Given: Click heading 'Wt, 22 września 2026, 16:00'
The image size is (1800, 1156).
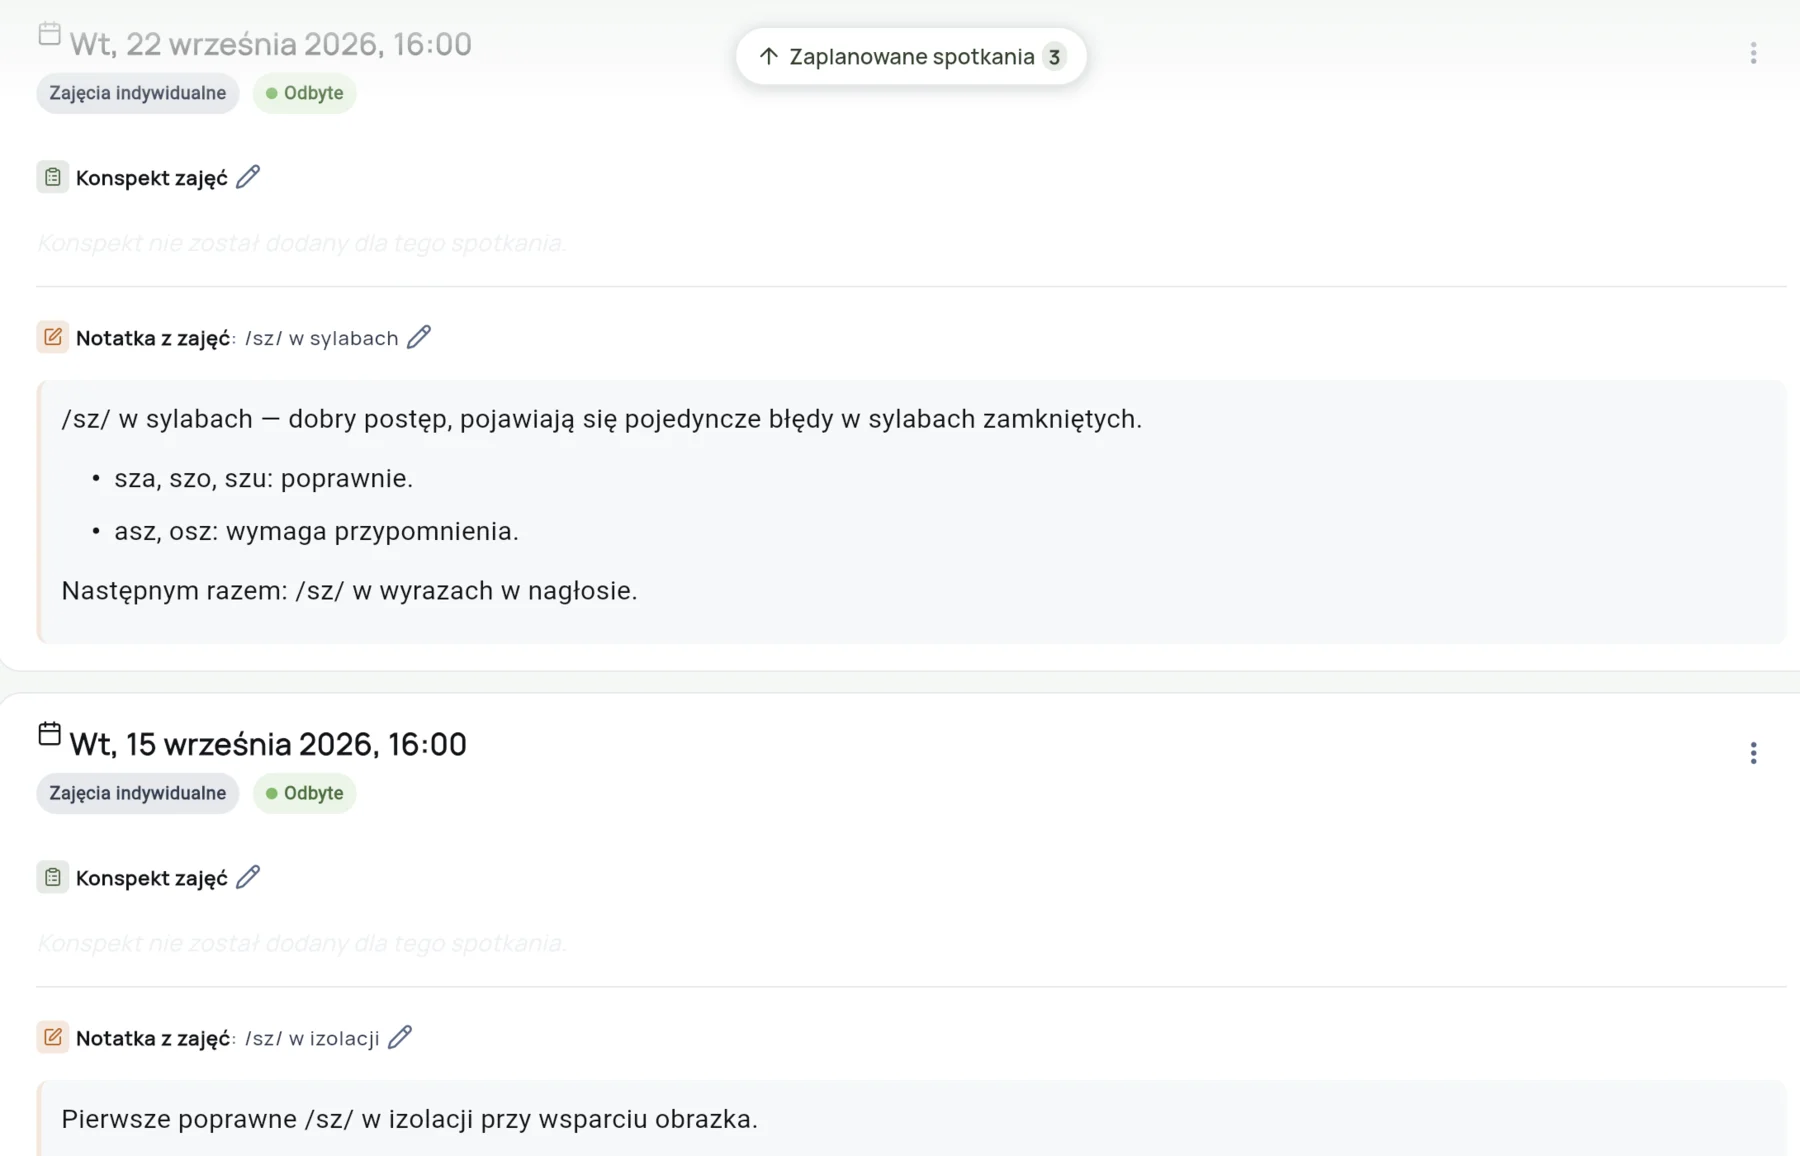Looking at the screenshot, I should (x=270, y=44).
